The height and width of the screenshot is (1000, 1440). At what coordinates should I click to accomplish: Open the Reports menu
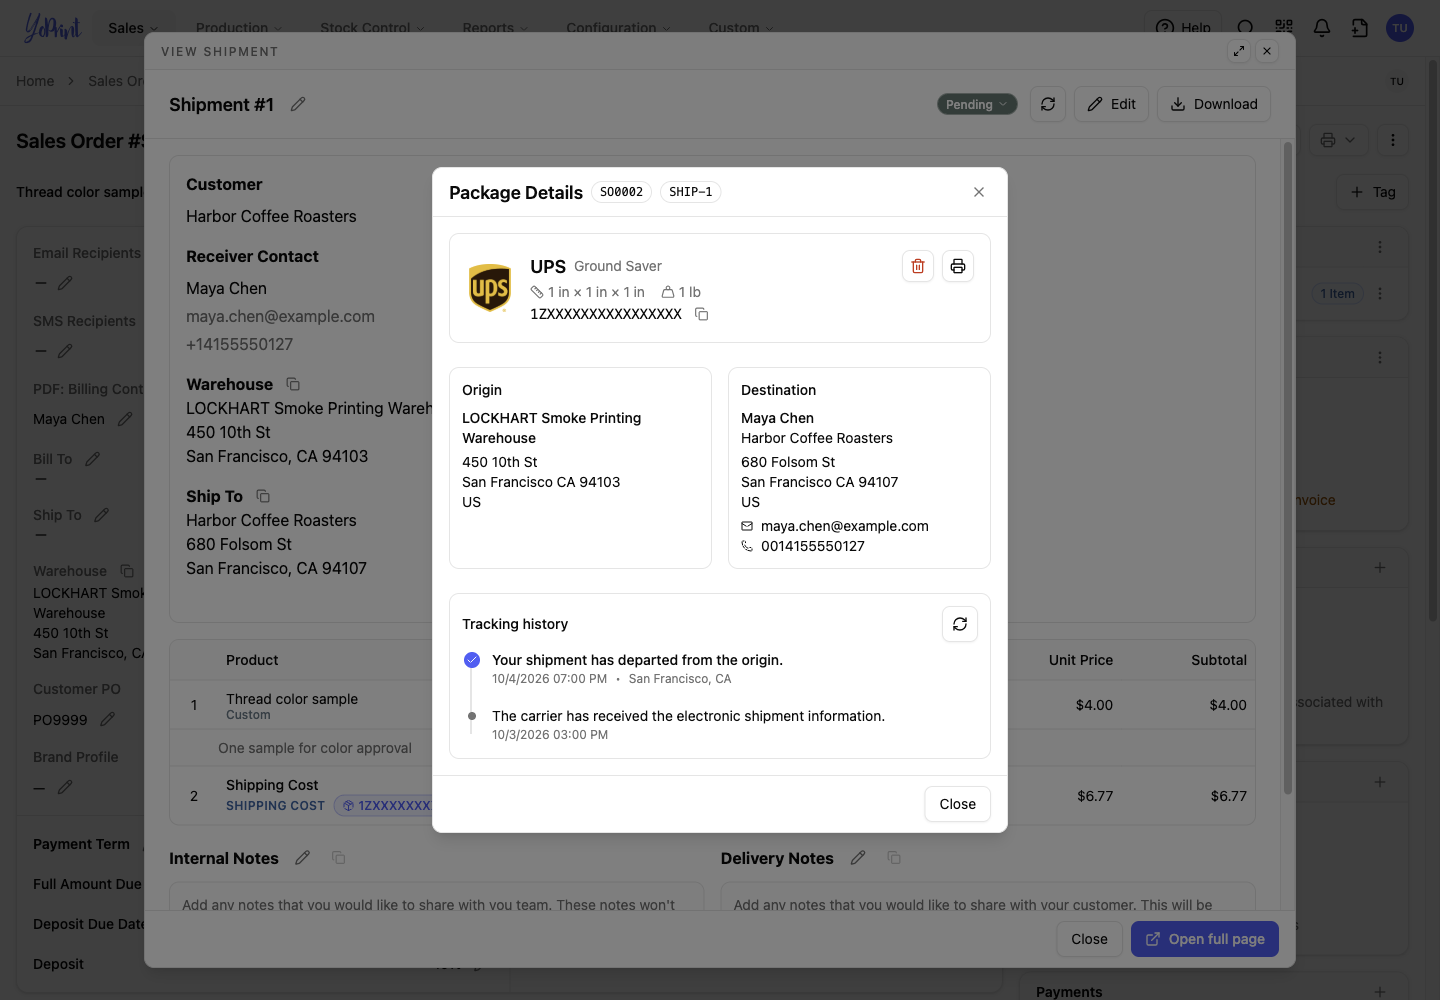coord(496,28)
